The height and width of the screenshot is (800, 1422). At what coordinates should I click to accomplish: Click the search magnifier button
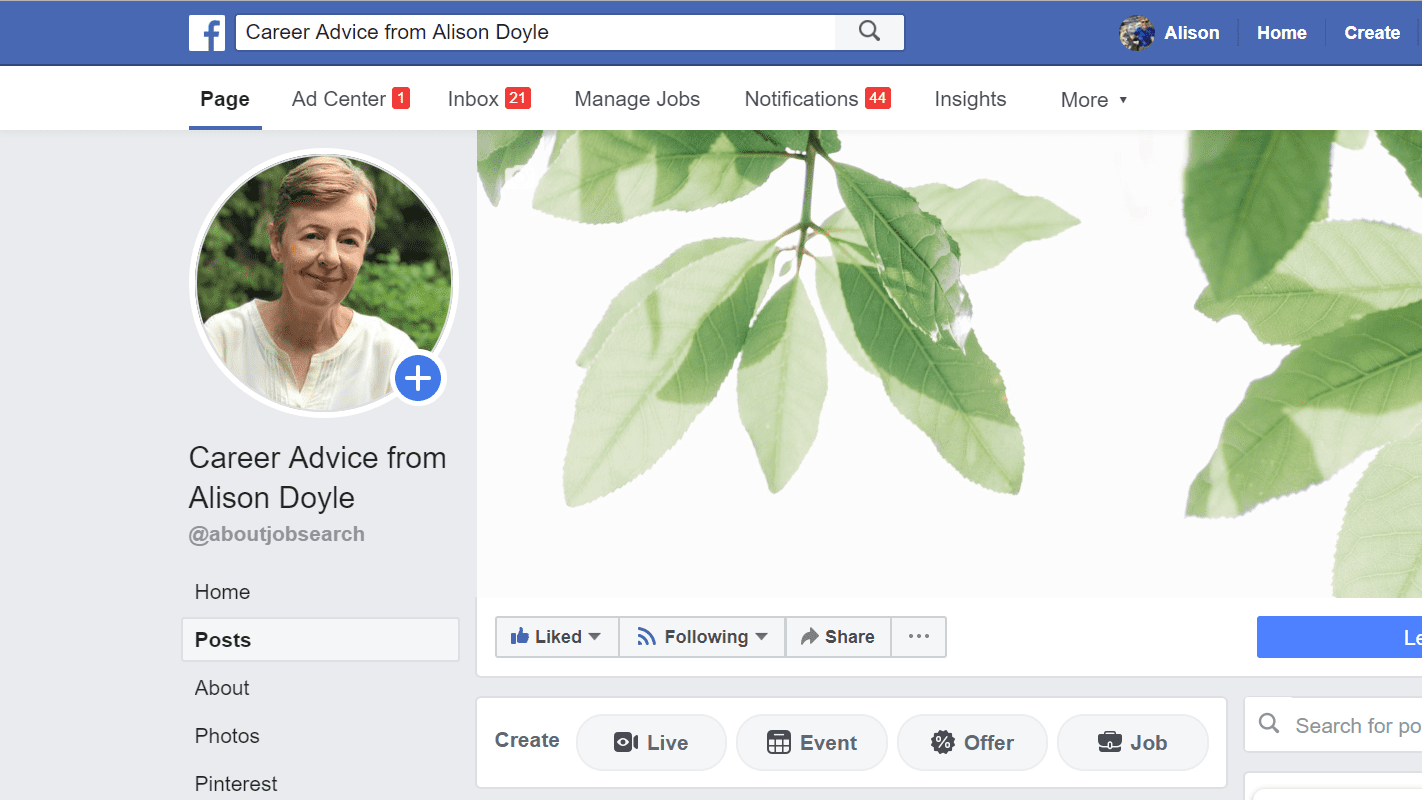(x=869, y=32)
